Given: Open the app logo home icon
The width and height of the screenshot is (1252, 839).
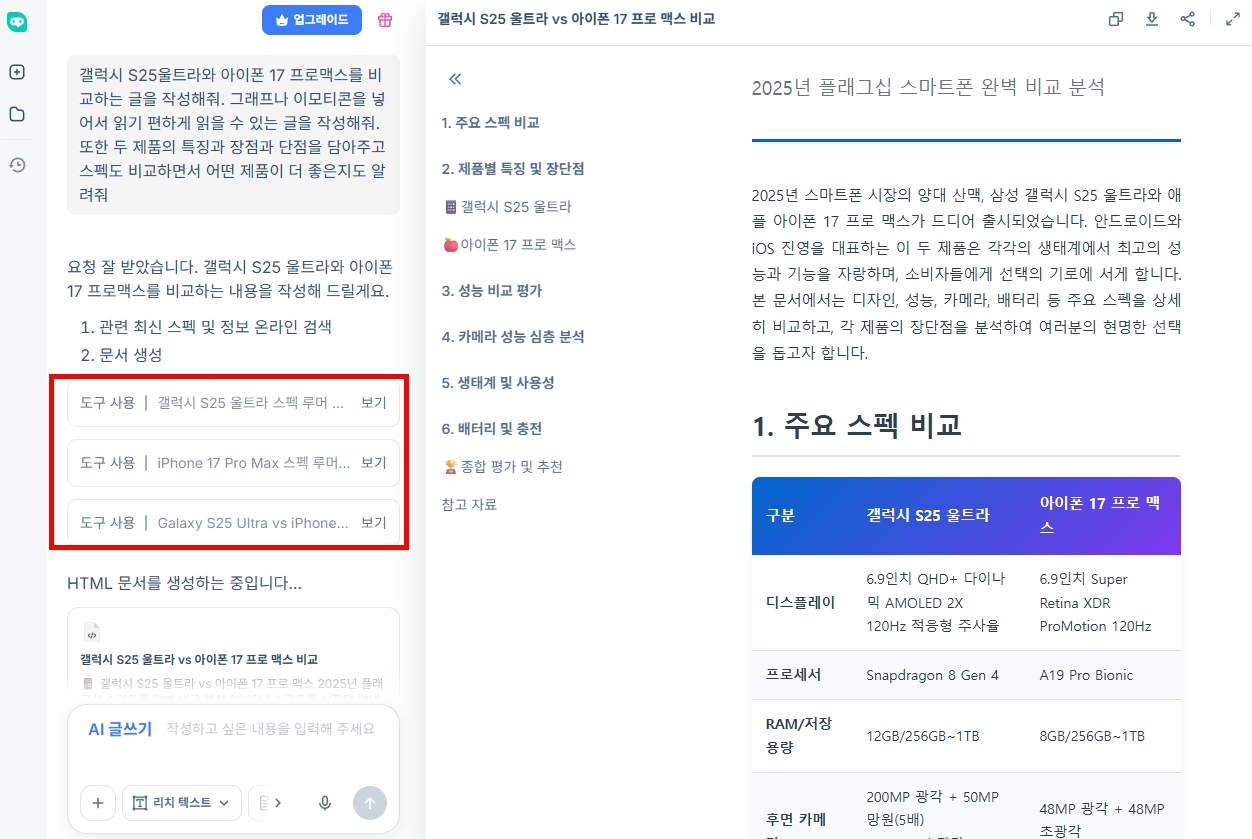Looking at the screenshot, I should click(17, 22).
